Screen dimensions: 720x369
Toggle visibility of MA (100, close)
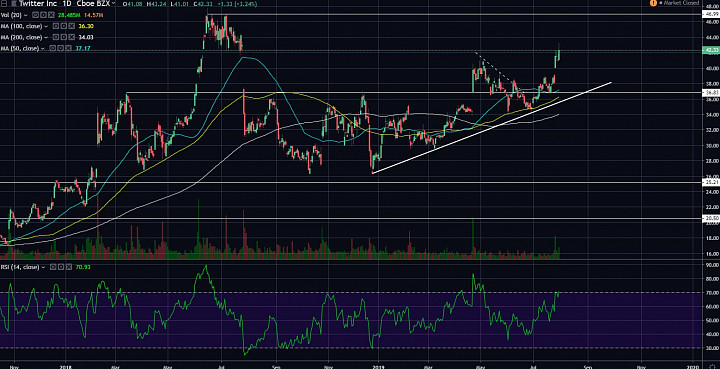tap(56, 26)
